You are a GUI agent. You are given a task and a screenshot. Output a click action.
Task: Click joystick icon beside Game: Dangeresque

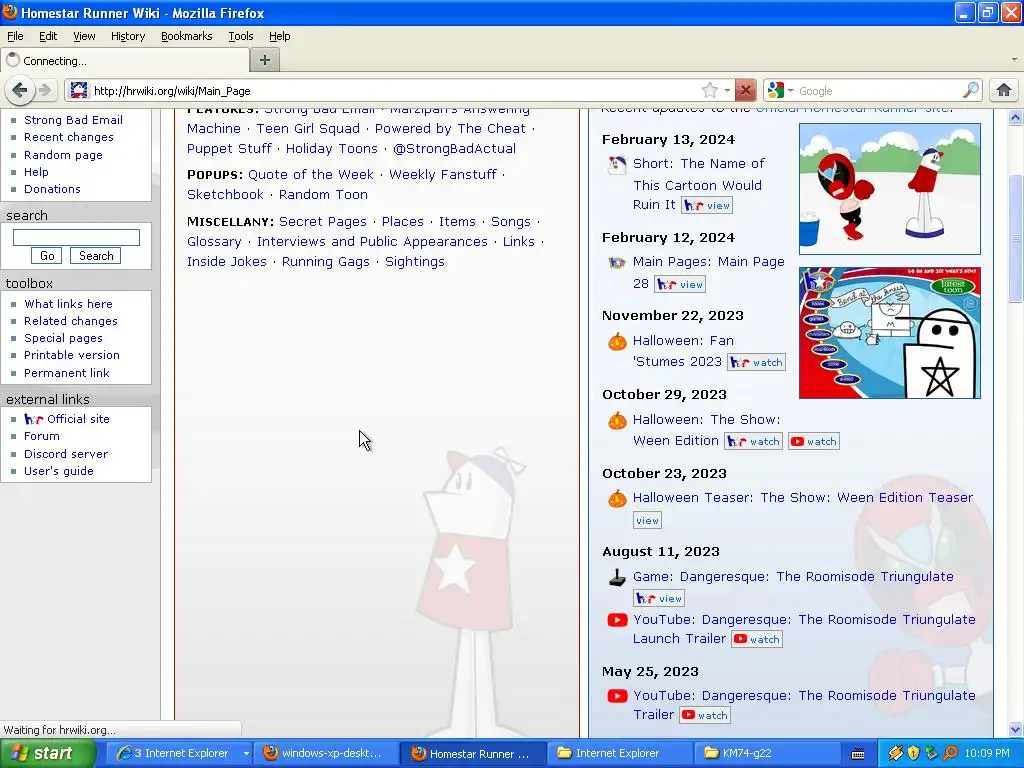pyautogui.click(x=617, y=578)
